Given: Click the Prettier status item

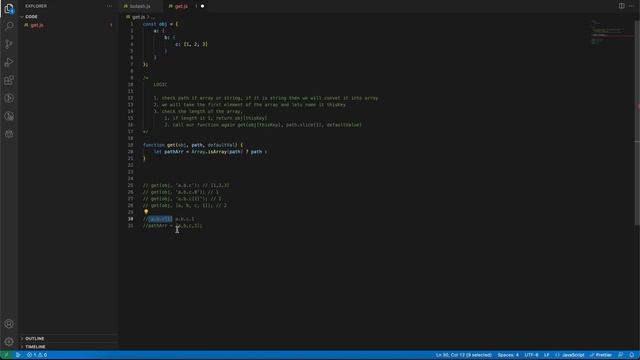Looking at the screenshot, I should click(x=601, y=355).
